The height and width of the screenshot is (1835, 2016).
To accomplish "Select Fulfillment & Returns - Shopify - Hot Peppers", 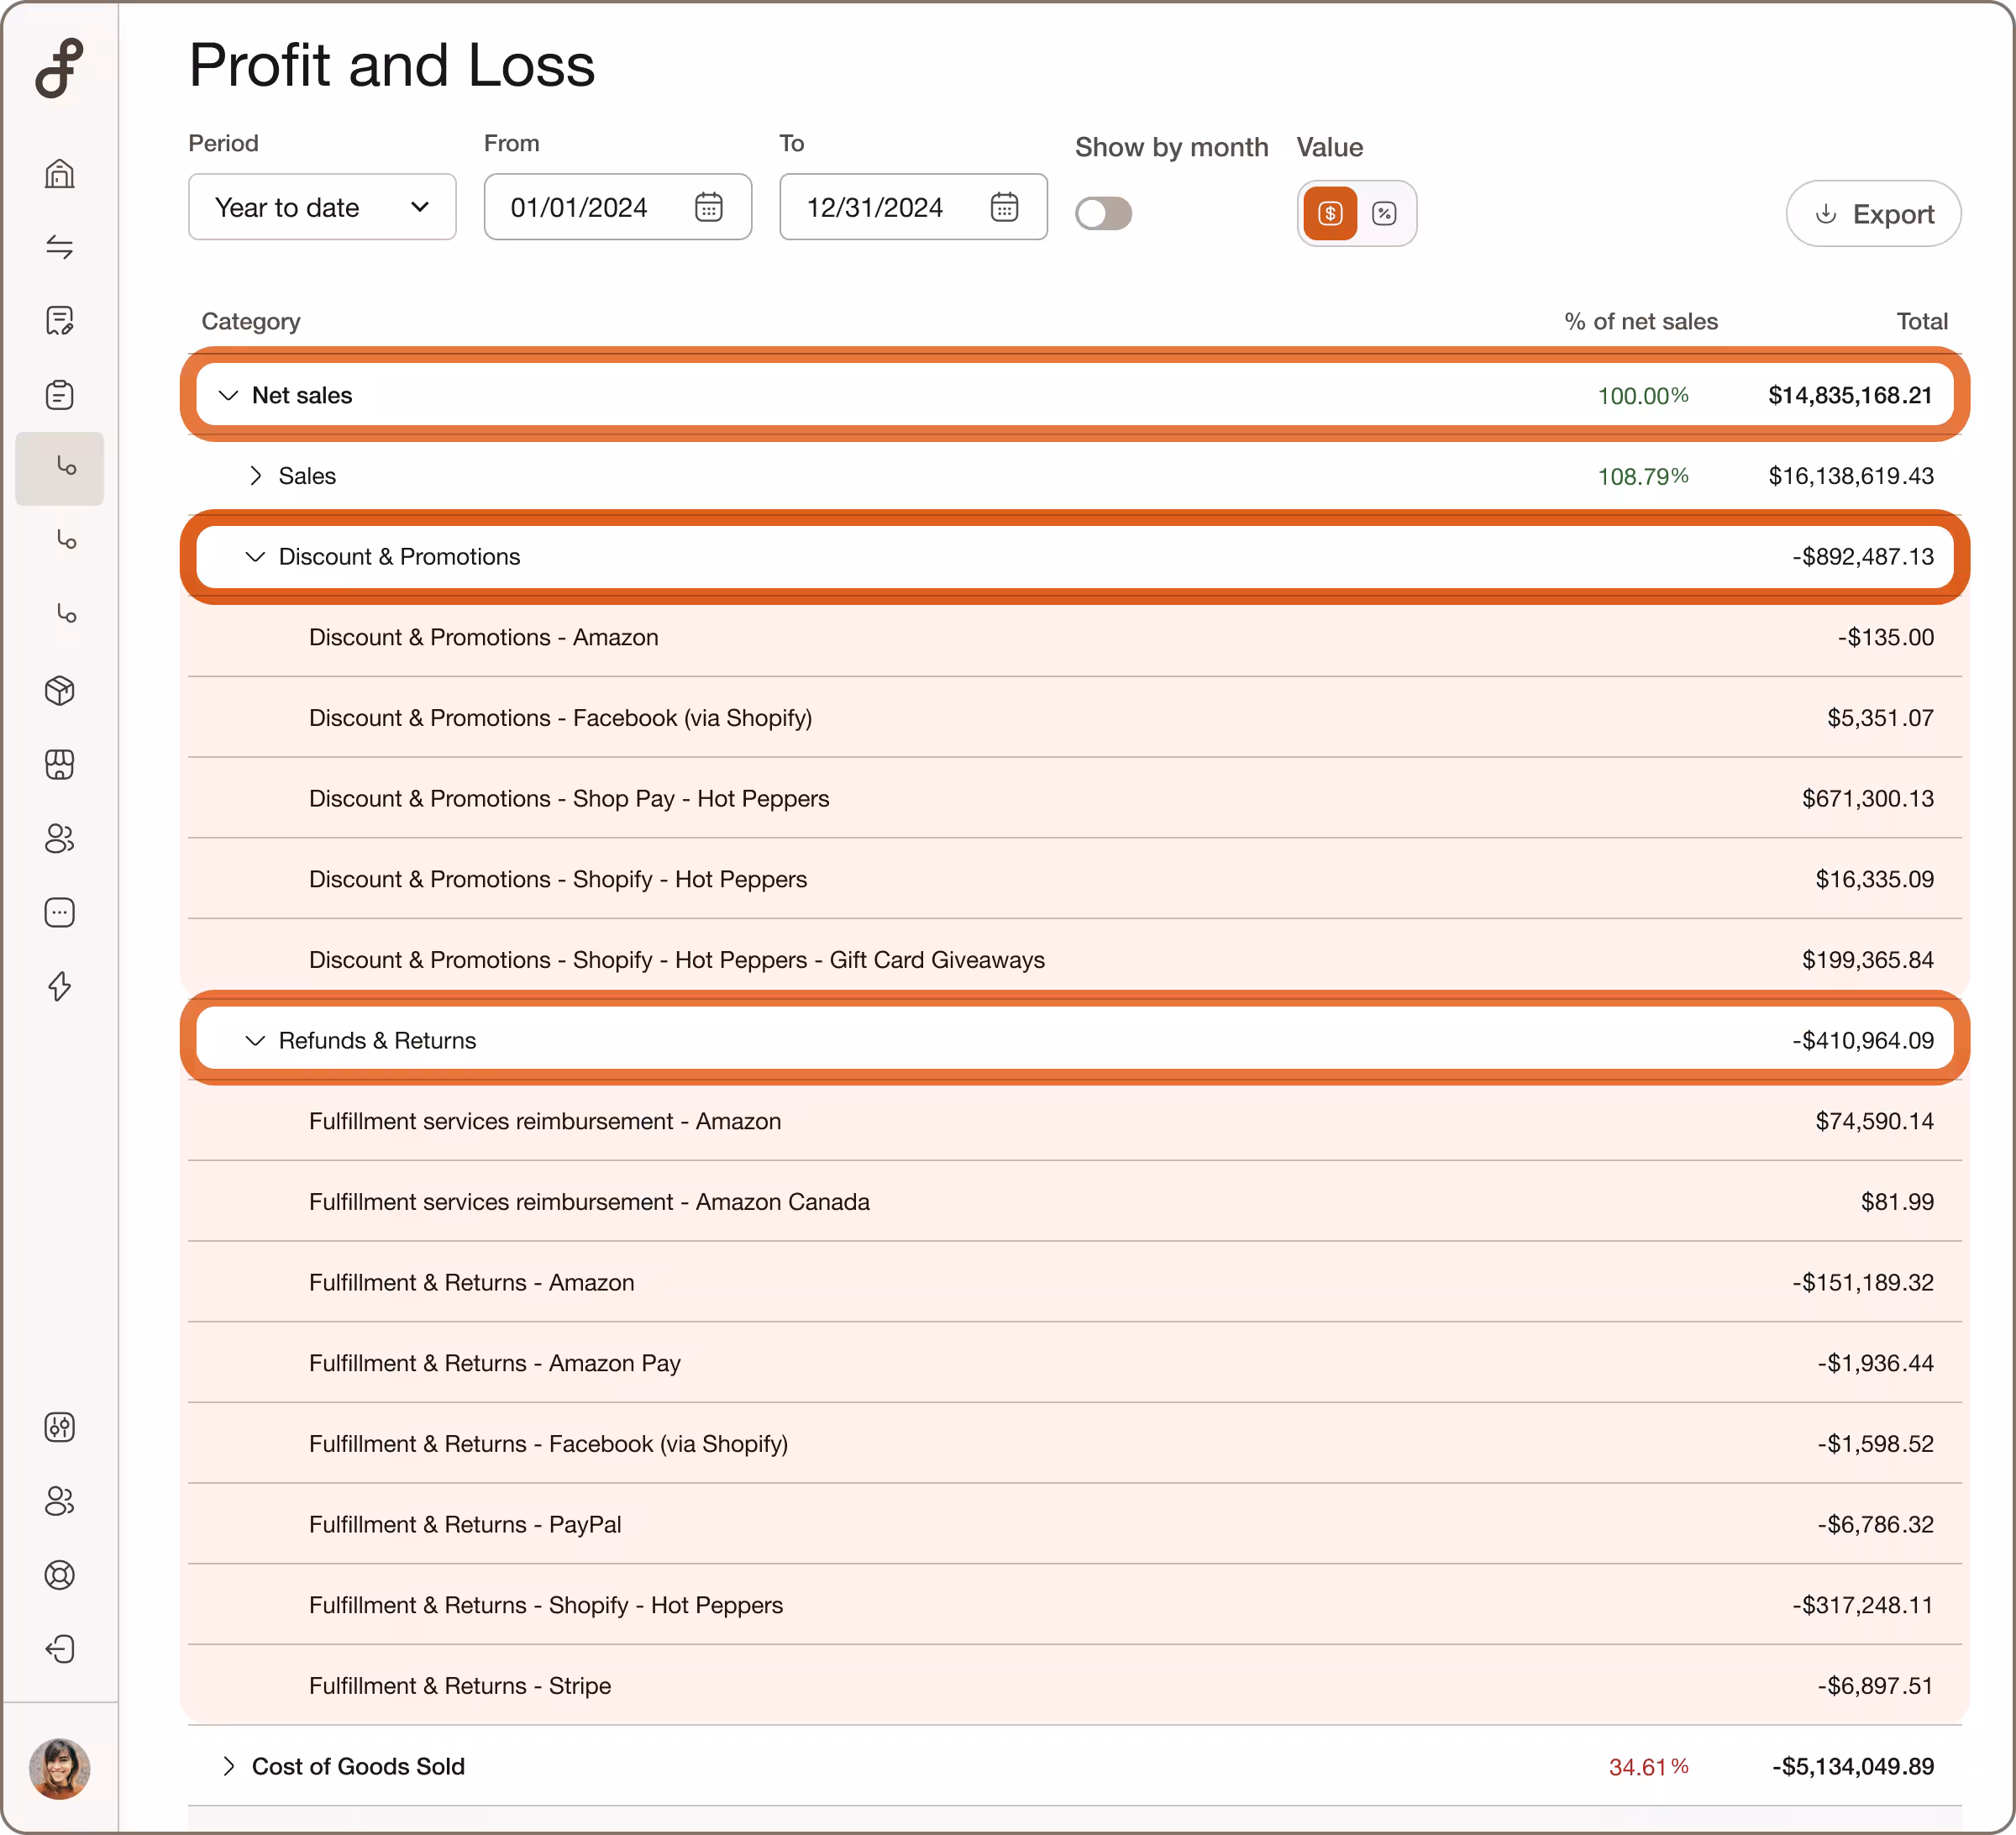I will (x=1075, y=1605).
